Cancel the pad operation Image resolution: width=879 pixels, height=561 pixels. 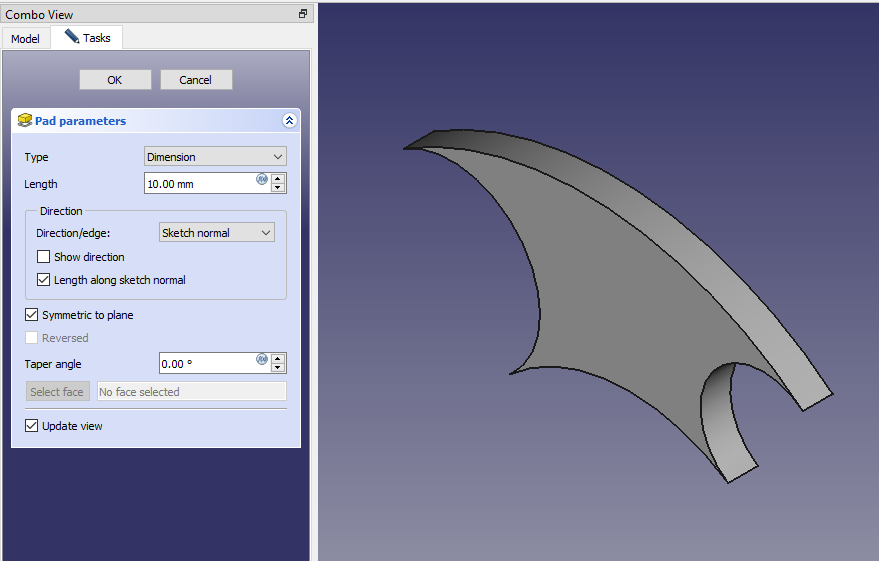196,80
